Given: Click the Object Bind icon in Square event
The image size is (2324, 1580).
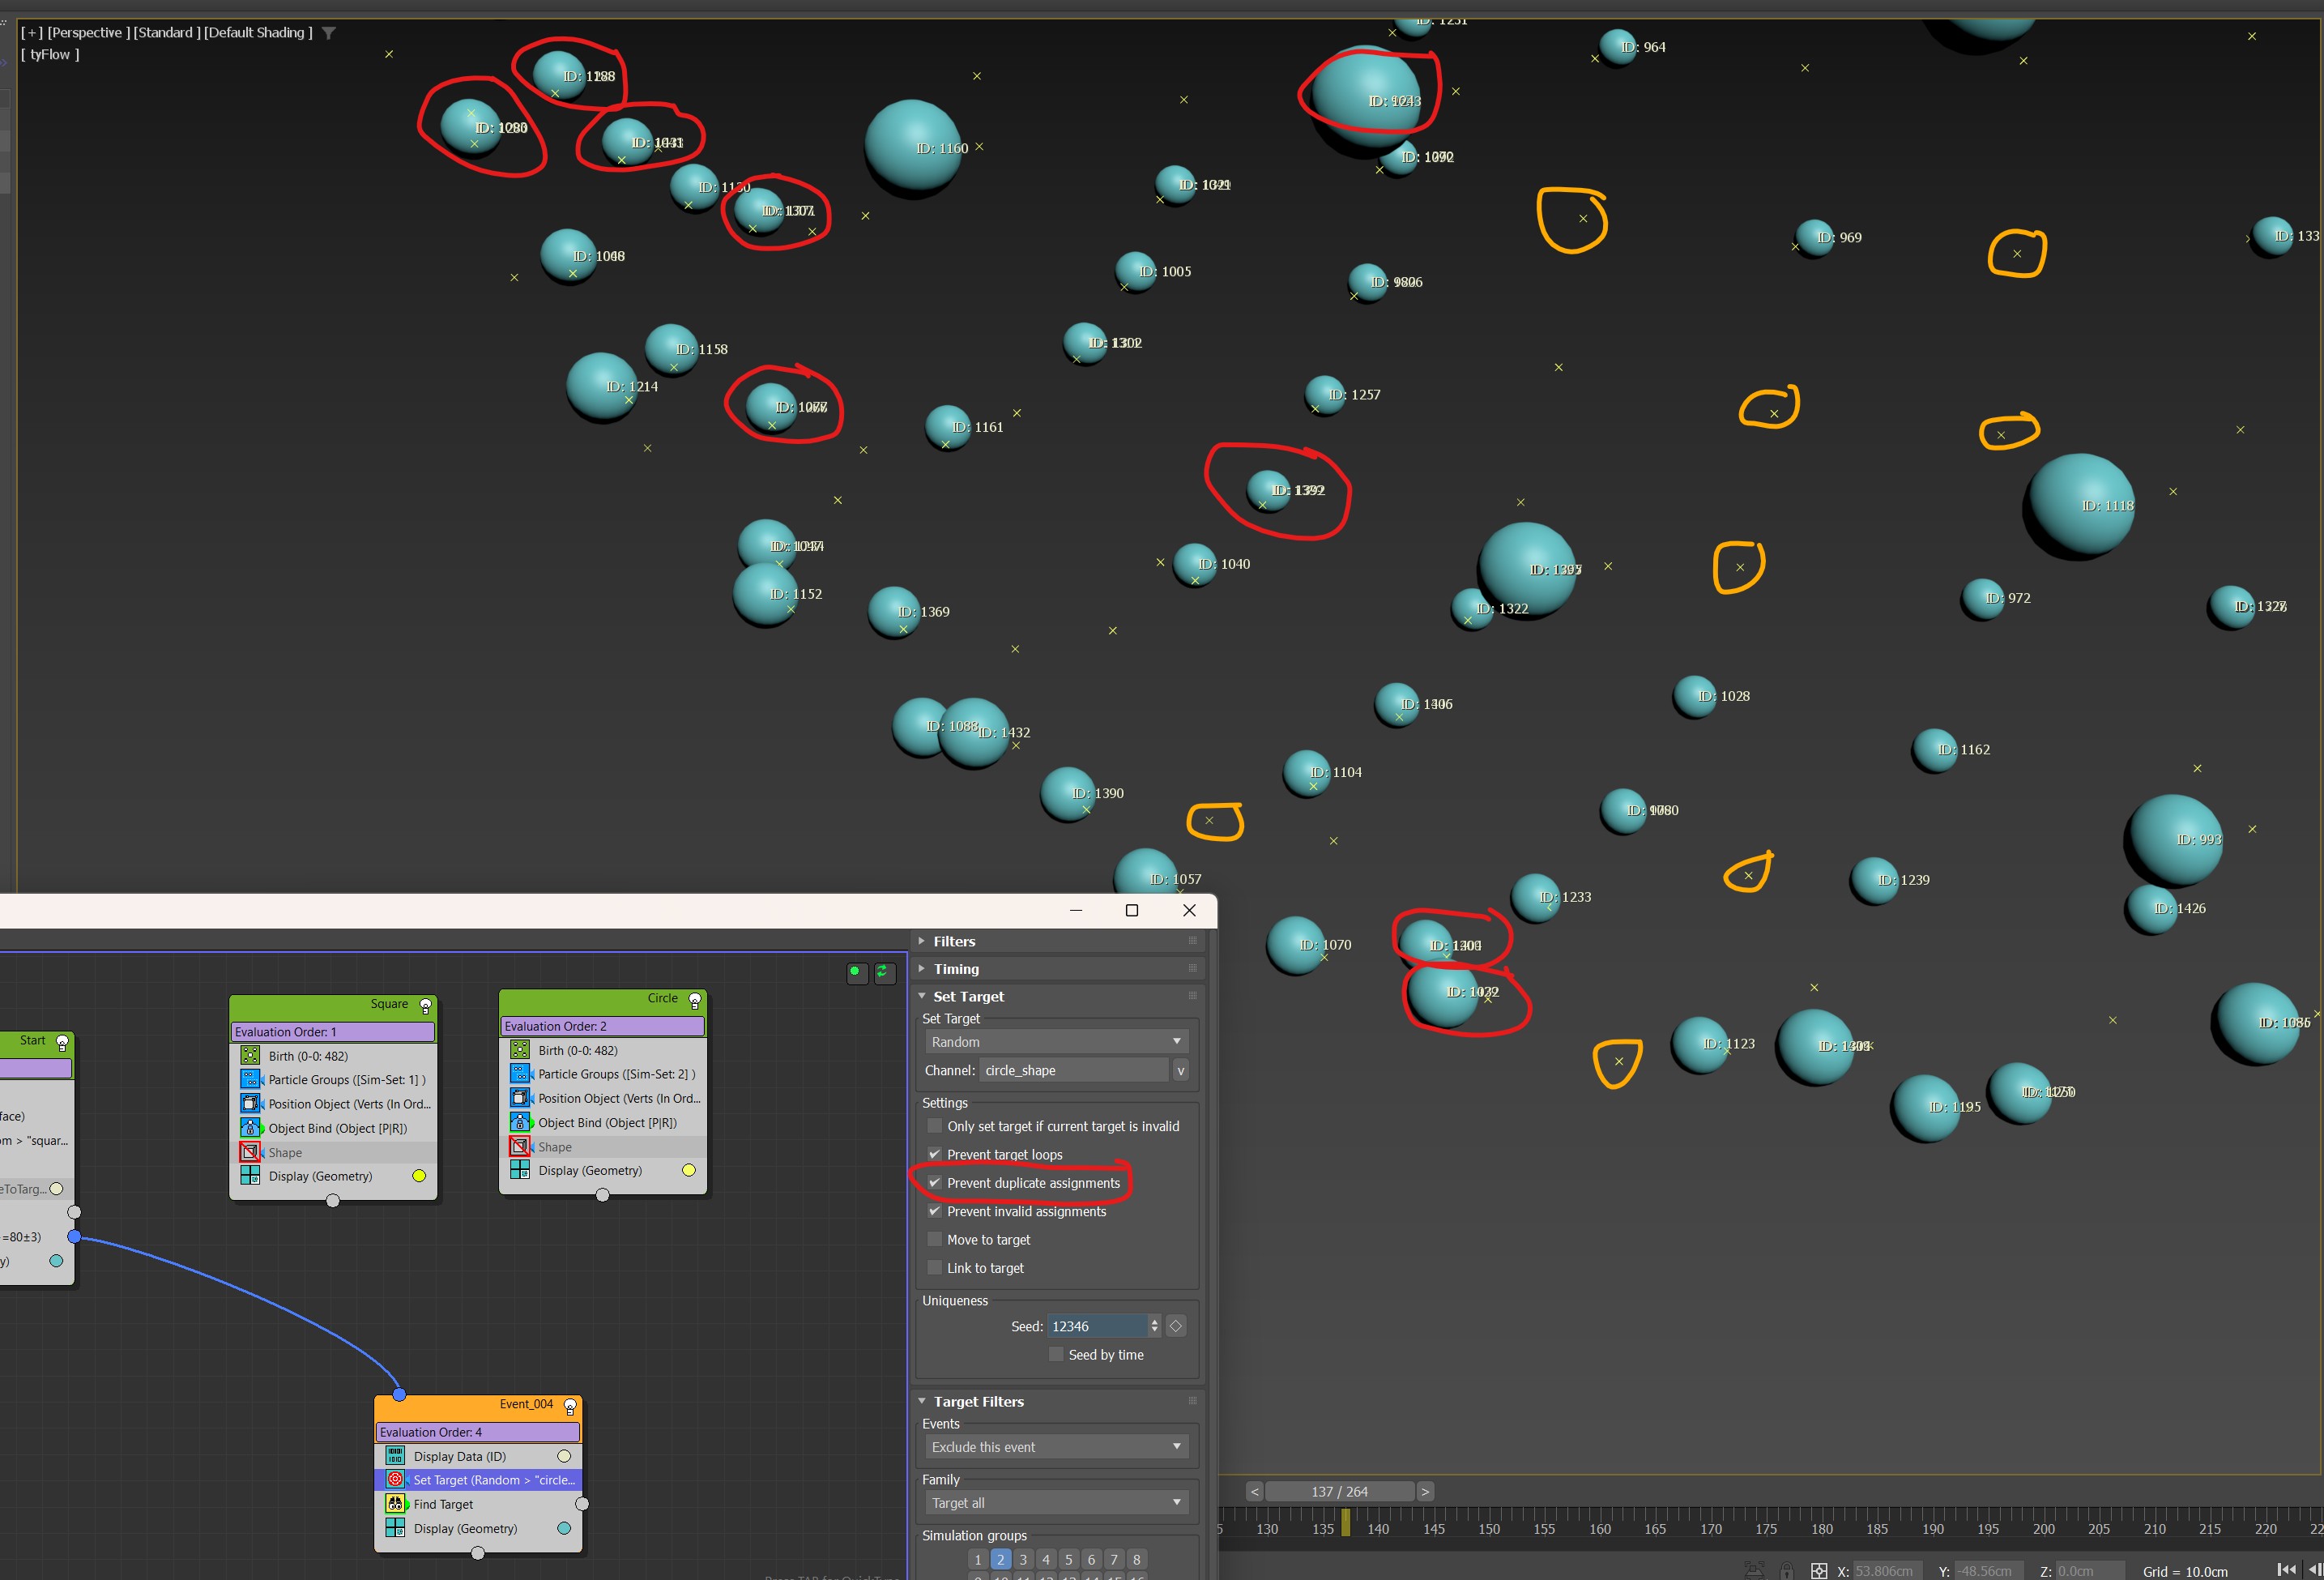Looking at the screenshot, I should [250, 1128].
